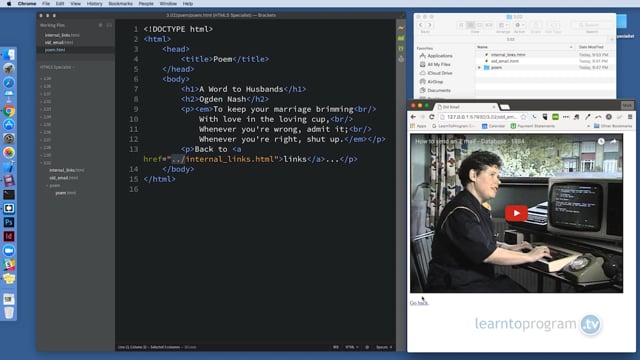Open LearnToProgram bookmark
The image size is (640, 360).
(x=454, y=126)
